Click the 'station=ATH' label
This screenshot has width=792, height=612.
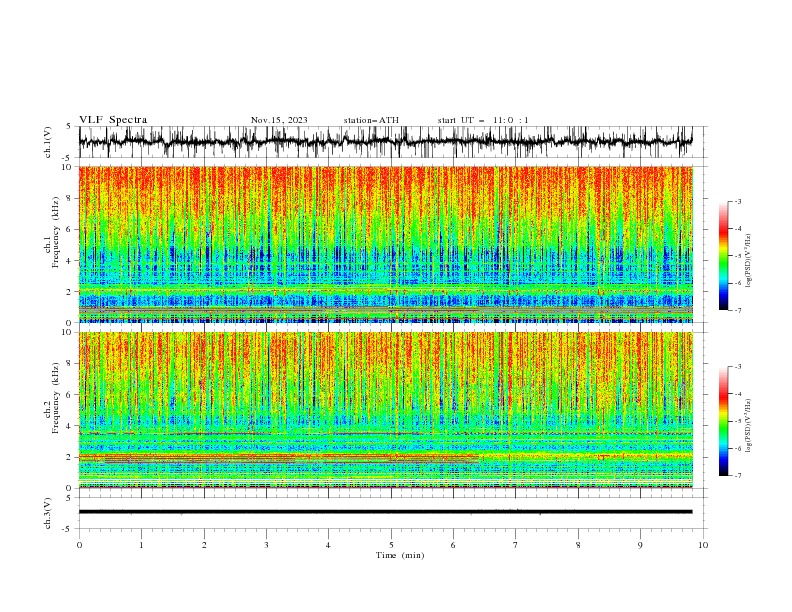pos(371,120)
